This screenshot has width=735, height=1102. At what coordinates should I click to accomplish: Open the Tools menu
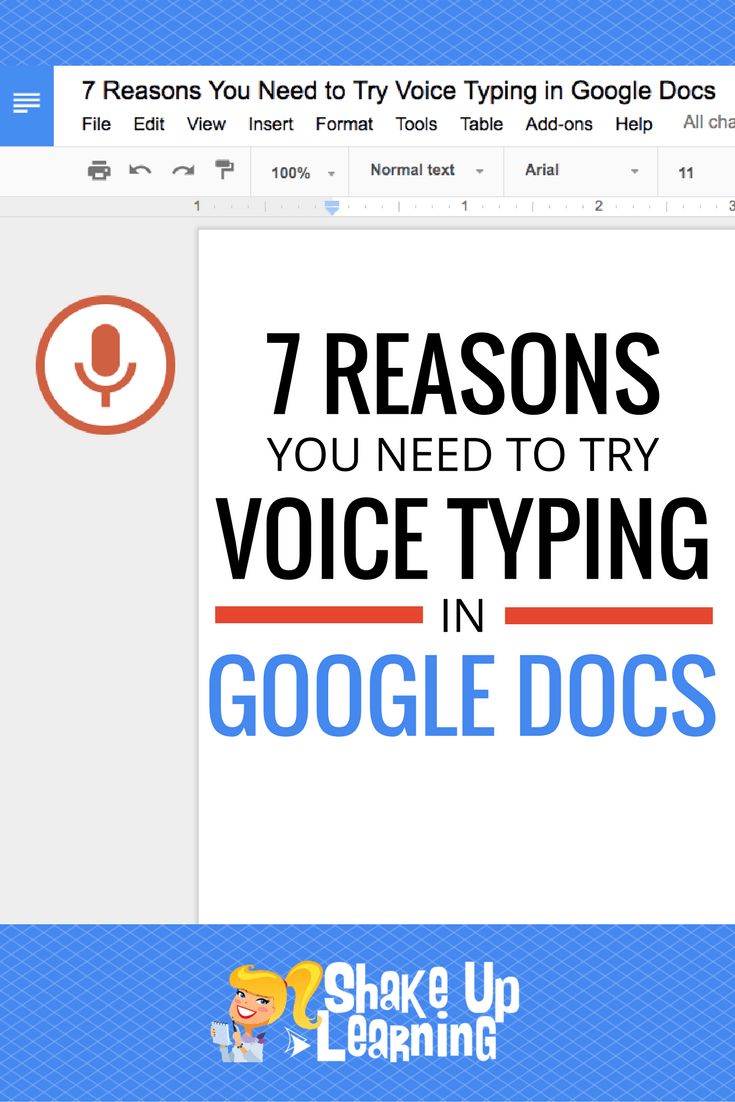click(x=416, y=124)
